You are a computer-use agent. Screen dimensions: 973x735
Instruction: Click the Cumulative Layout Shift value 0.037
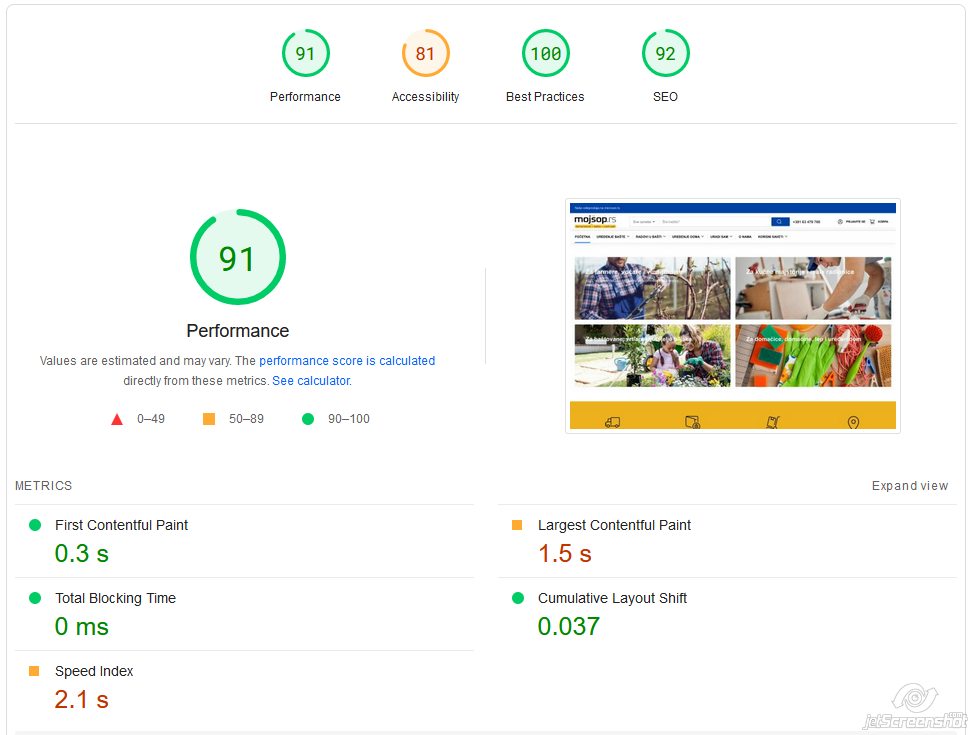[x=568, y=626]
